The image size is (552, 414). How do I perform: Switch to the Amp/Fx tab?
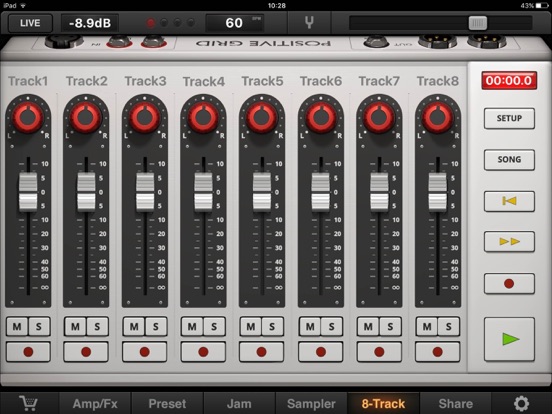(x=95, y=403)
